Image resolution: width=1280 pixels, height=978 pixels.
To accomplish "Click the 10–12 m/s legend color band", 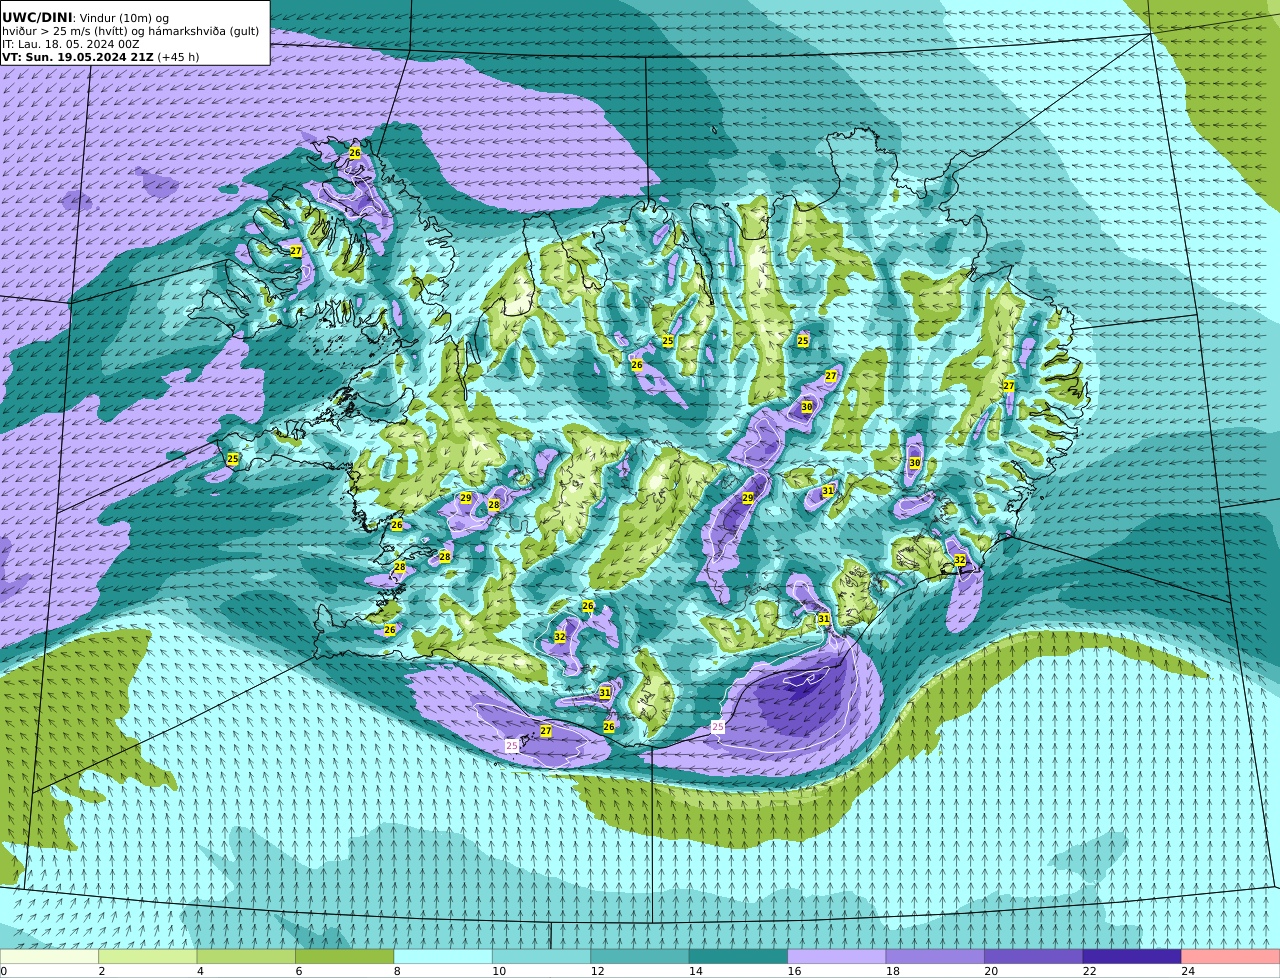I will [541, 956].
